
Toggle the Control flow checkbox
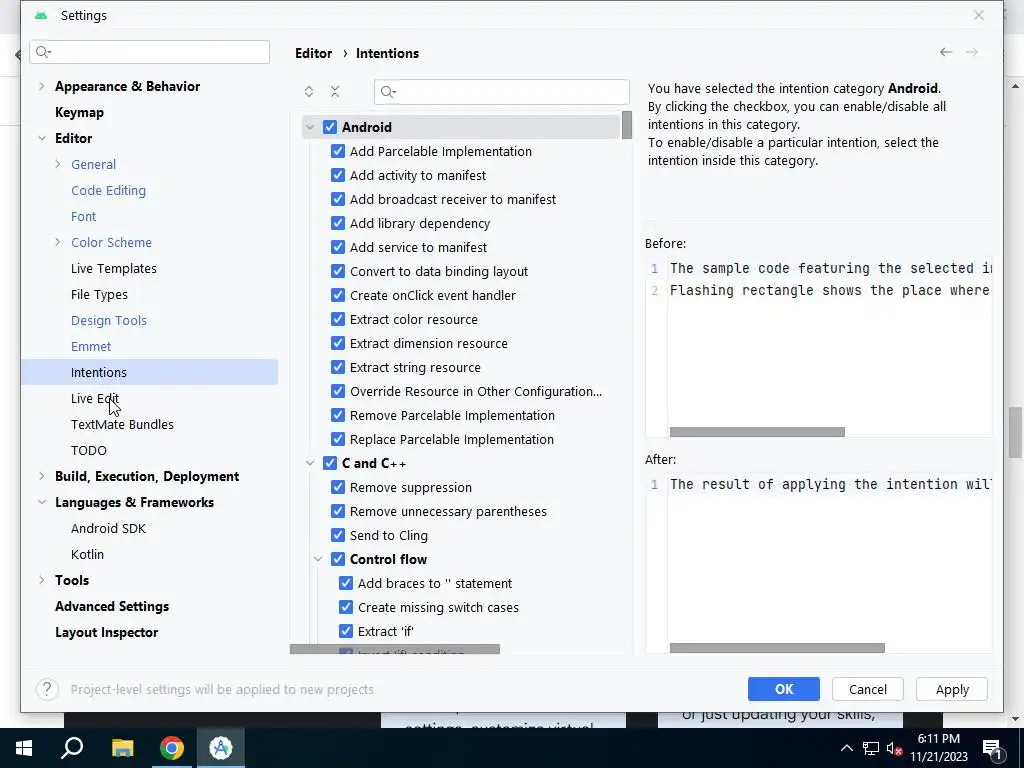coord(338,559)
